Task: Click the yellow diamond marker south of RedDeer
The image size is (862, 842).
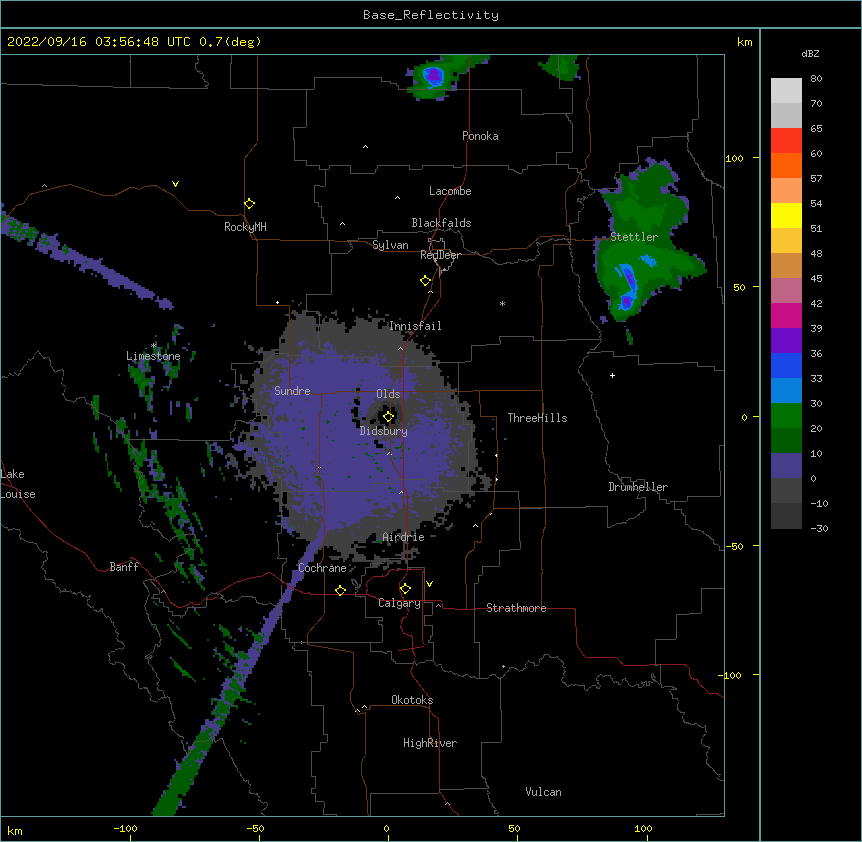Action: coord(426,281)
